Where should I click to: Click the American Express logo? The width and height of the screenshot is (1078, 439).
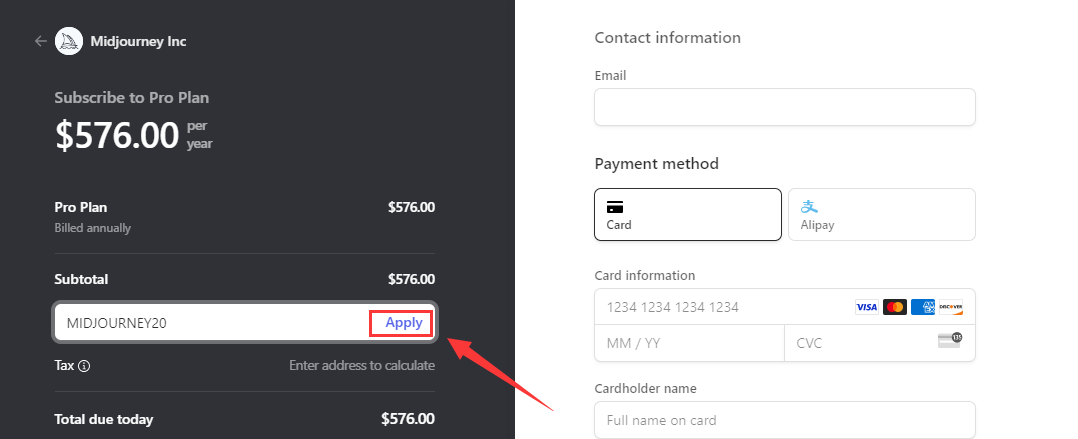pos(923,307)
